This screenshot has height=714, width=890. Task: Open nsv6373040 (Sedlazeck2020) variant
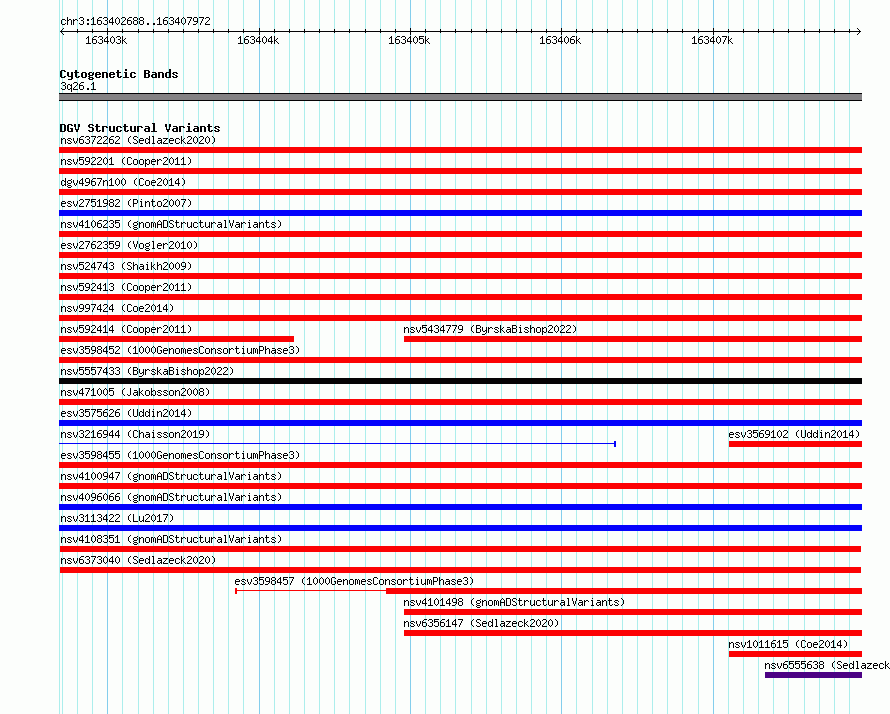tap(138, 560)
